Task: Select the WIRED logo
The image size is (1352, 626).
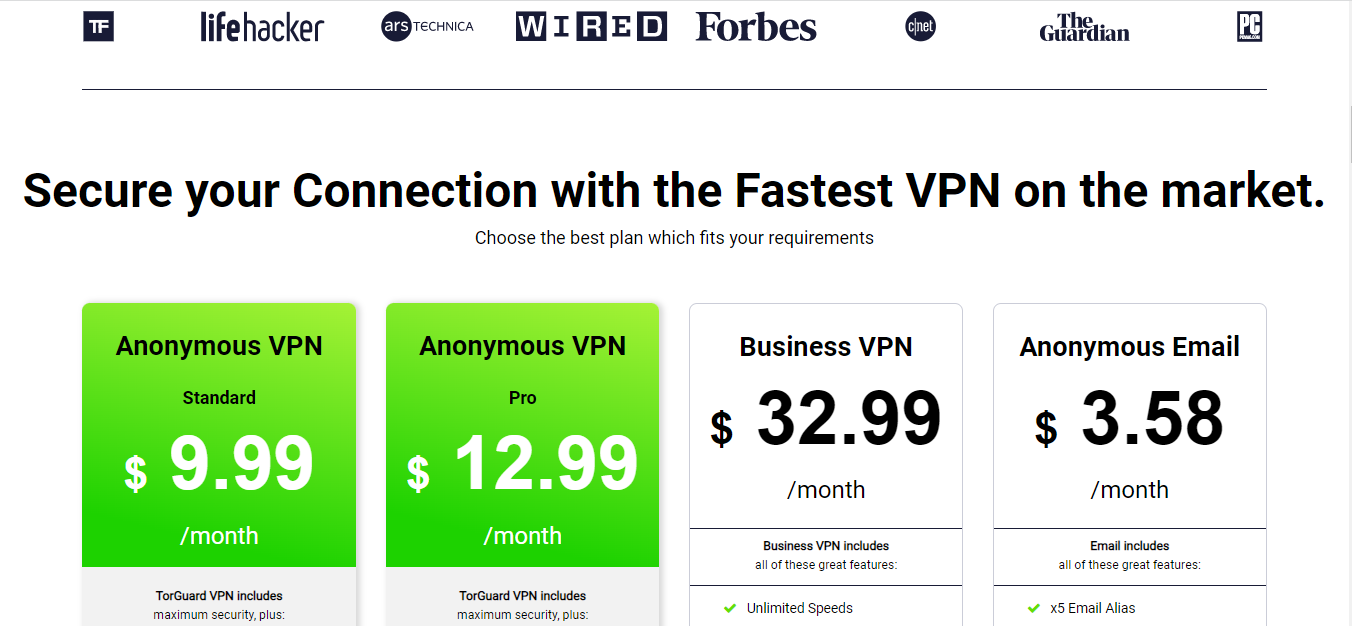Action: (x=591, y=27)
